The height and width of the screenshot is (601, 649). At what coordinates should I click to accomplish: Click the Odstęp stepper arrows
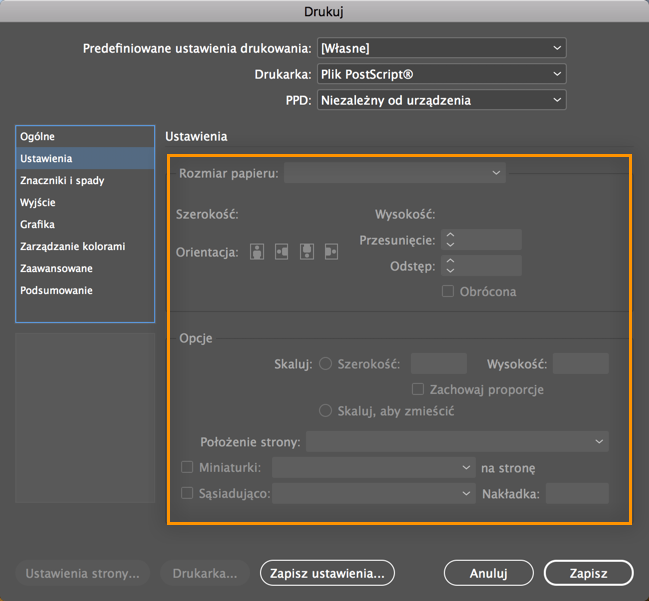point(450,266)
